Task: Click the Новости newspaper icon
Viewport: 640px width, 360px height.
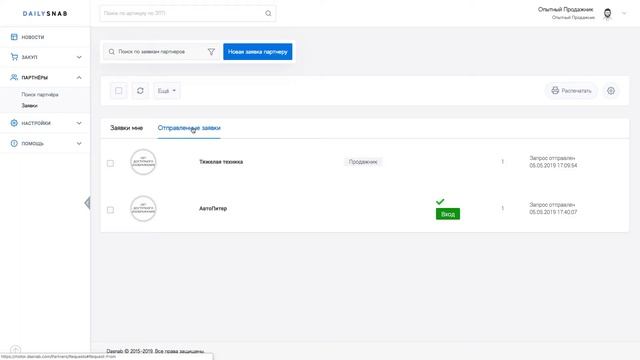Action: 14,37
